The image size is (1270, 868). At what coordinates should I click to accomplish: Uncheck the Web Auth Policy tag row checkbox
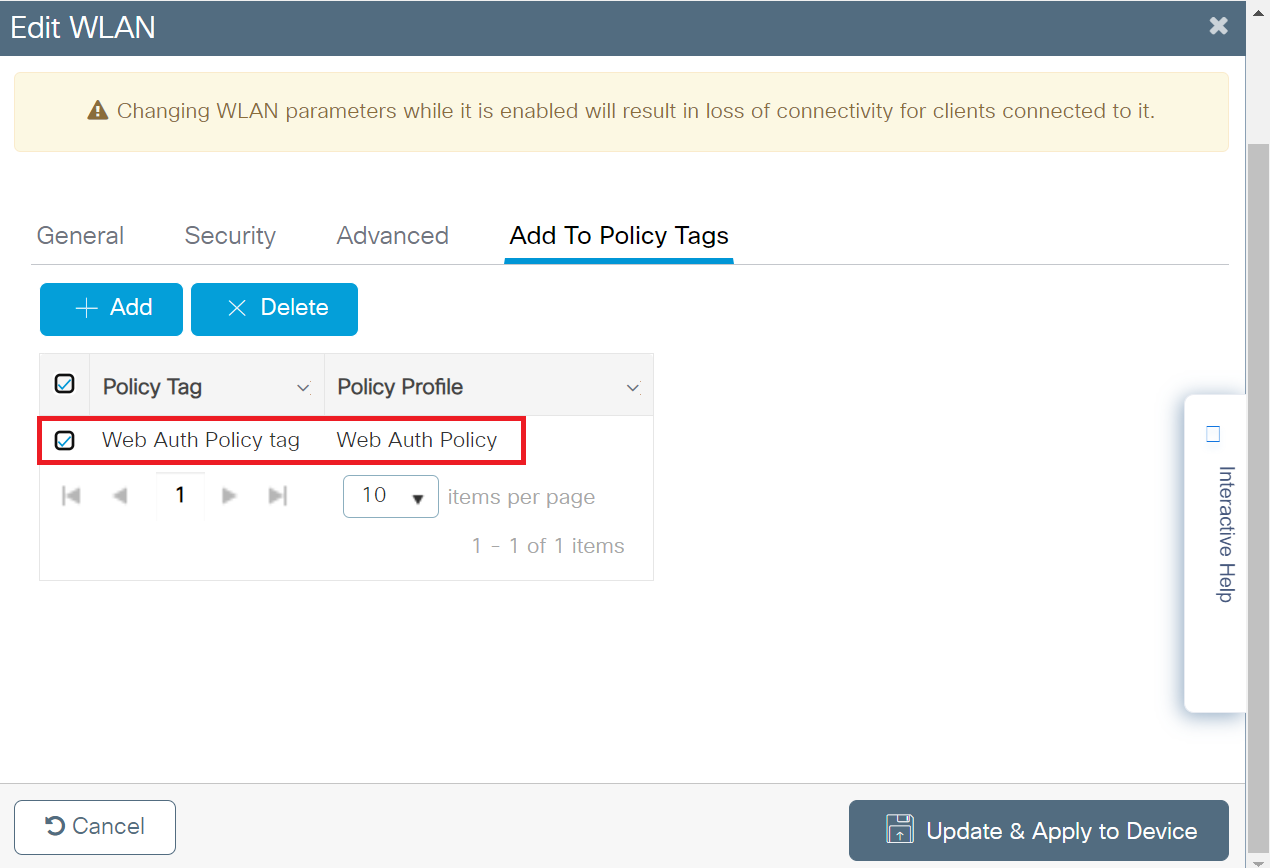click(x=64, y=440)
